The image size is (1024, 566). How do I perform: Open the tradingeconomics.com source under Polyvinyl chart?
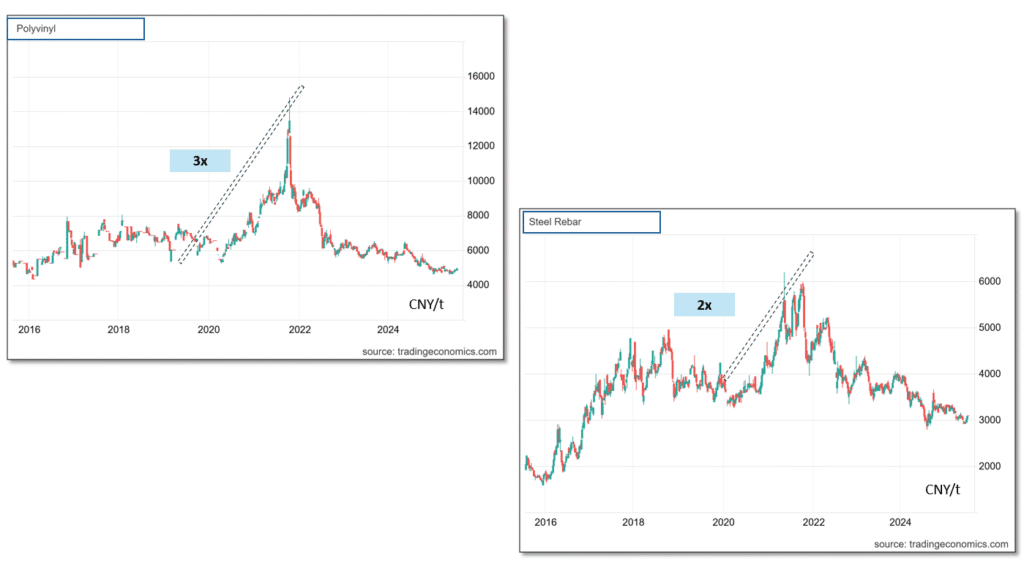click(429, 351)
